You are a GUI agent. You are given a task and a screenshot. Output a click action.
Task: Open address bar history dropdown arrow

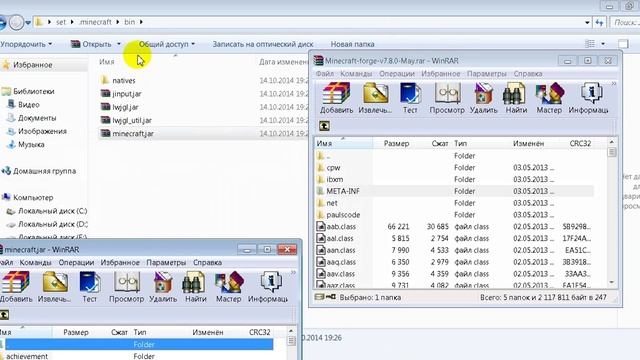pyautogui.click(x=587, y=22)
